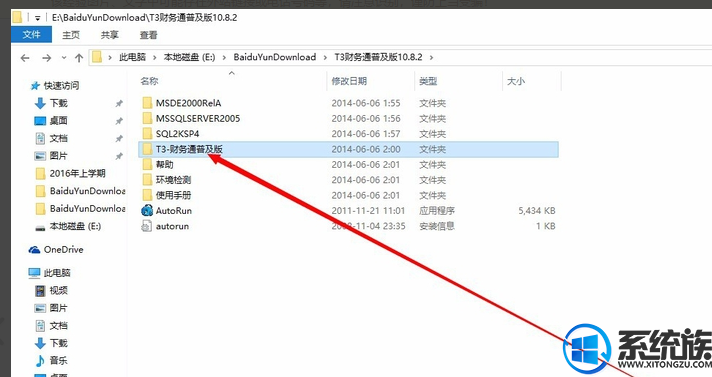Screen dimensions: 712x377
Task: Open pinned 图片 under 快速访问
Action: pos(59,156)
